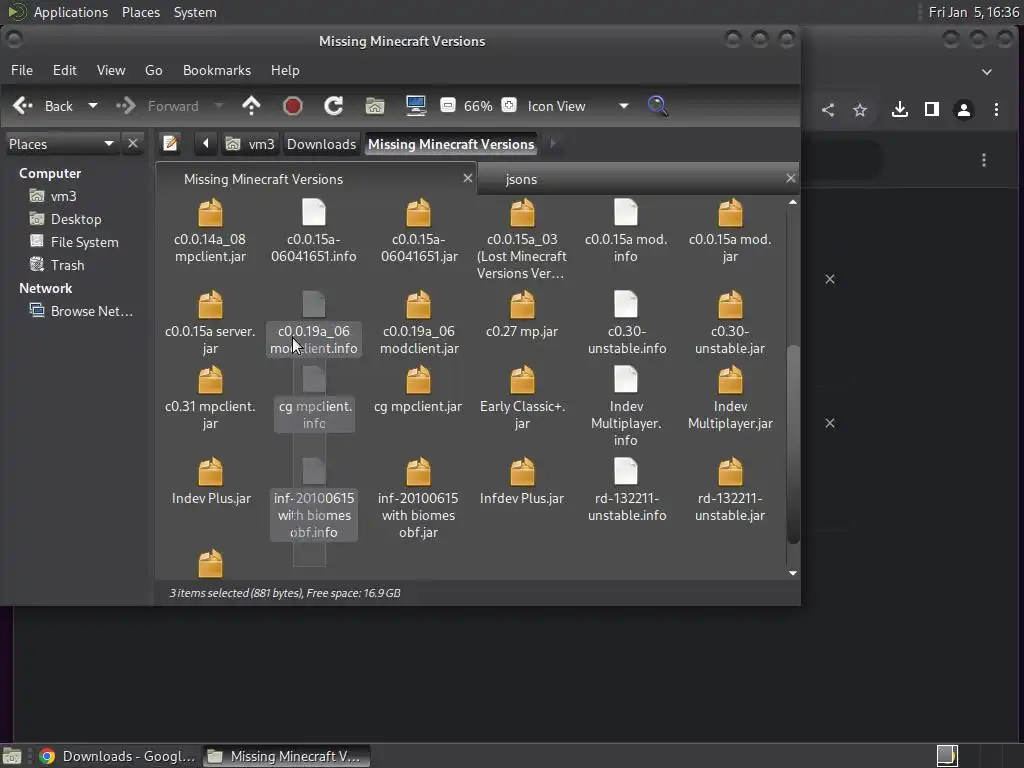Open c0.0.14a_08 mpclient.jar

210,231
